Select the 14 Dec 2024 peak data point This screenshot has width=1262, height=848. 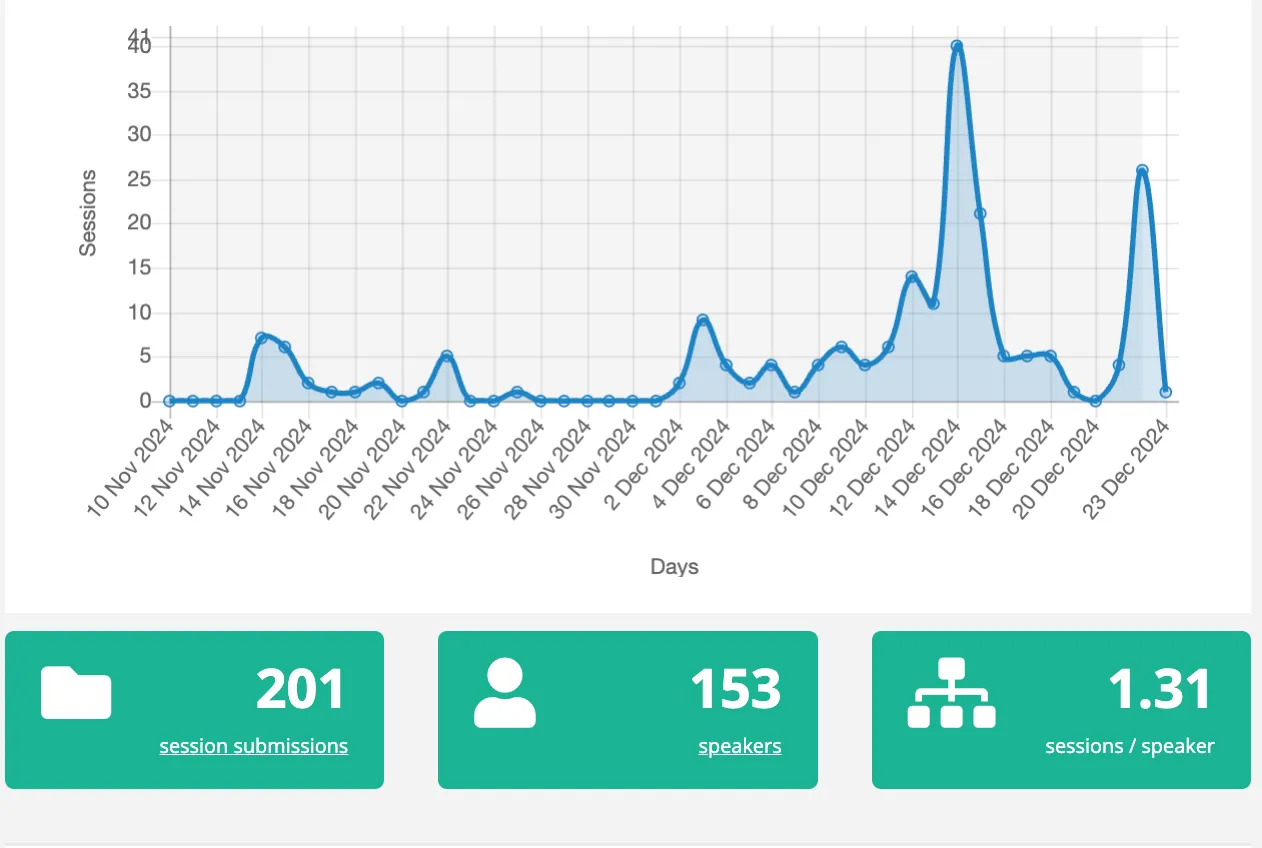(957, 46)
